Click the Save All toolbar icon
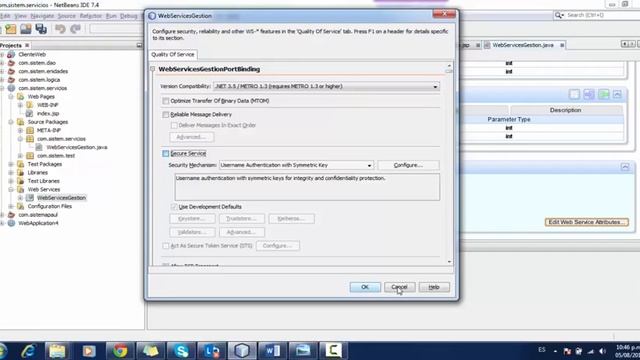This screenshot has width=640, height=360. (41, 29)
